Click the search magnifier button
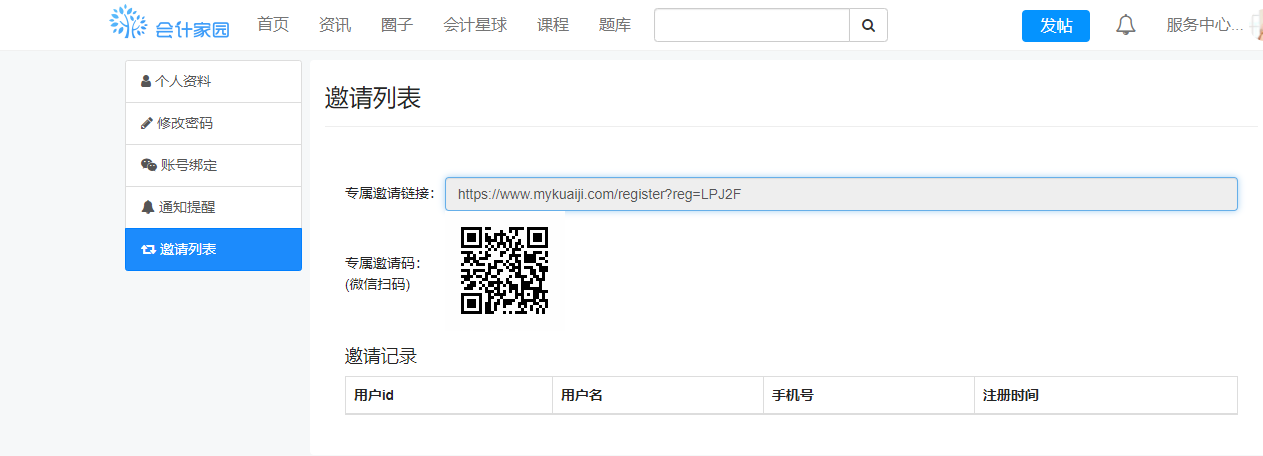 click(868, 25)
